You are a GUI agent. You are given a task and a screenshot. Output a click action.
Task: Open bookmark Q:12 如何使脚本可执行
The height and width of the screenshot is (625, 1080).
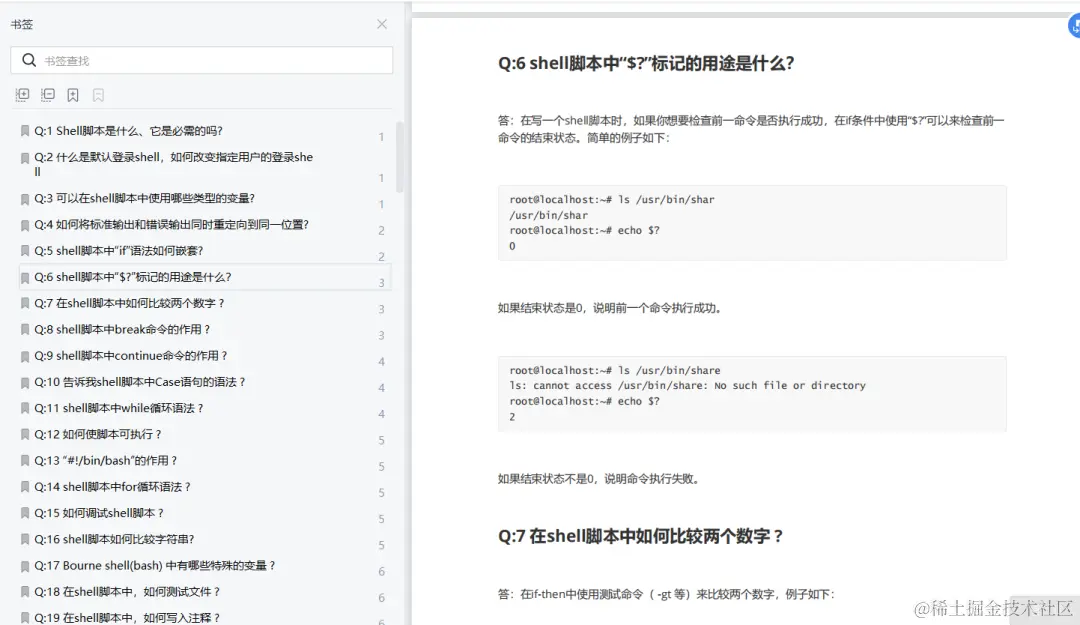pos(98,434)
